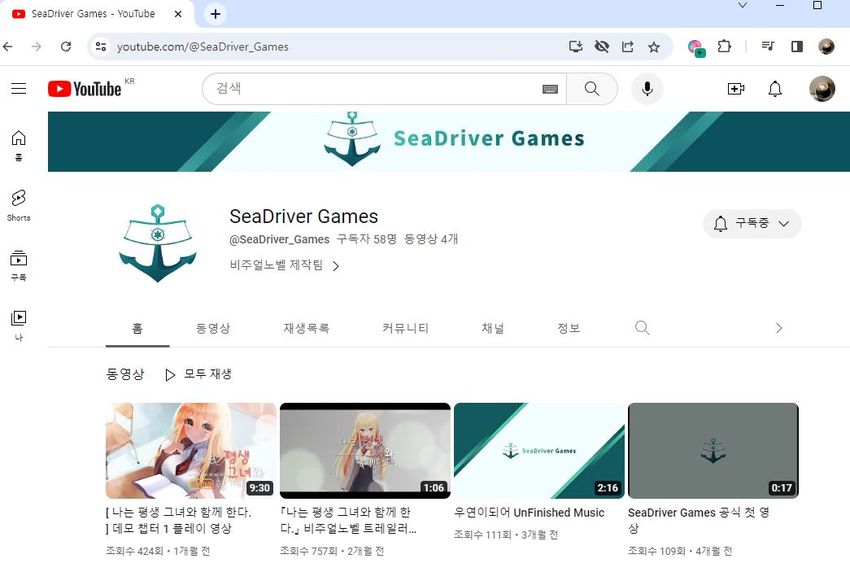Expand the 구독중 subscription dropdown
The image size is (850, 564).
[752, 223]
